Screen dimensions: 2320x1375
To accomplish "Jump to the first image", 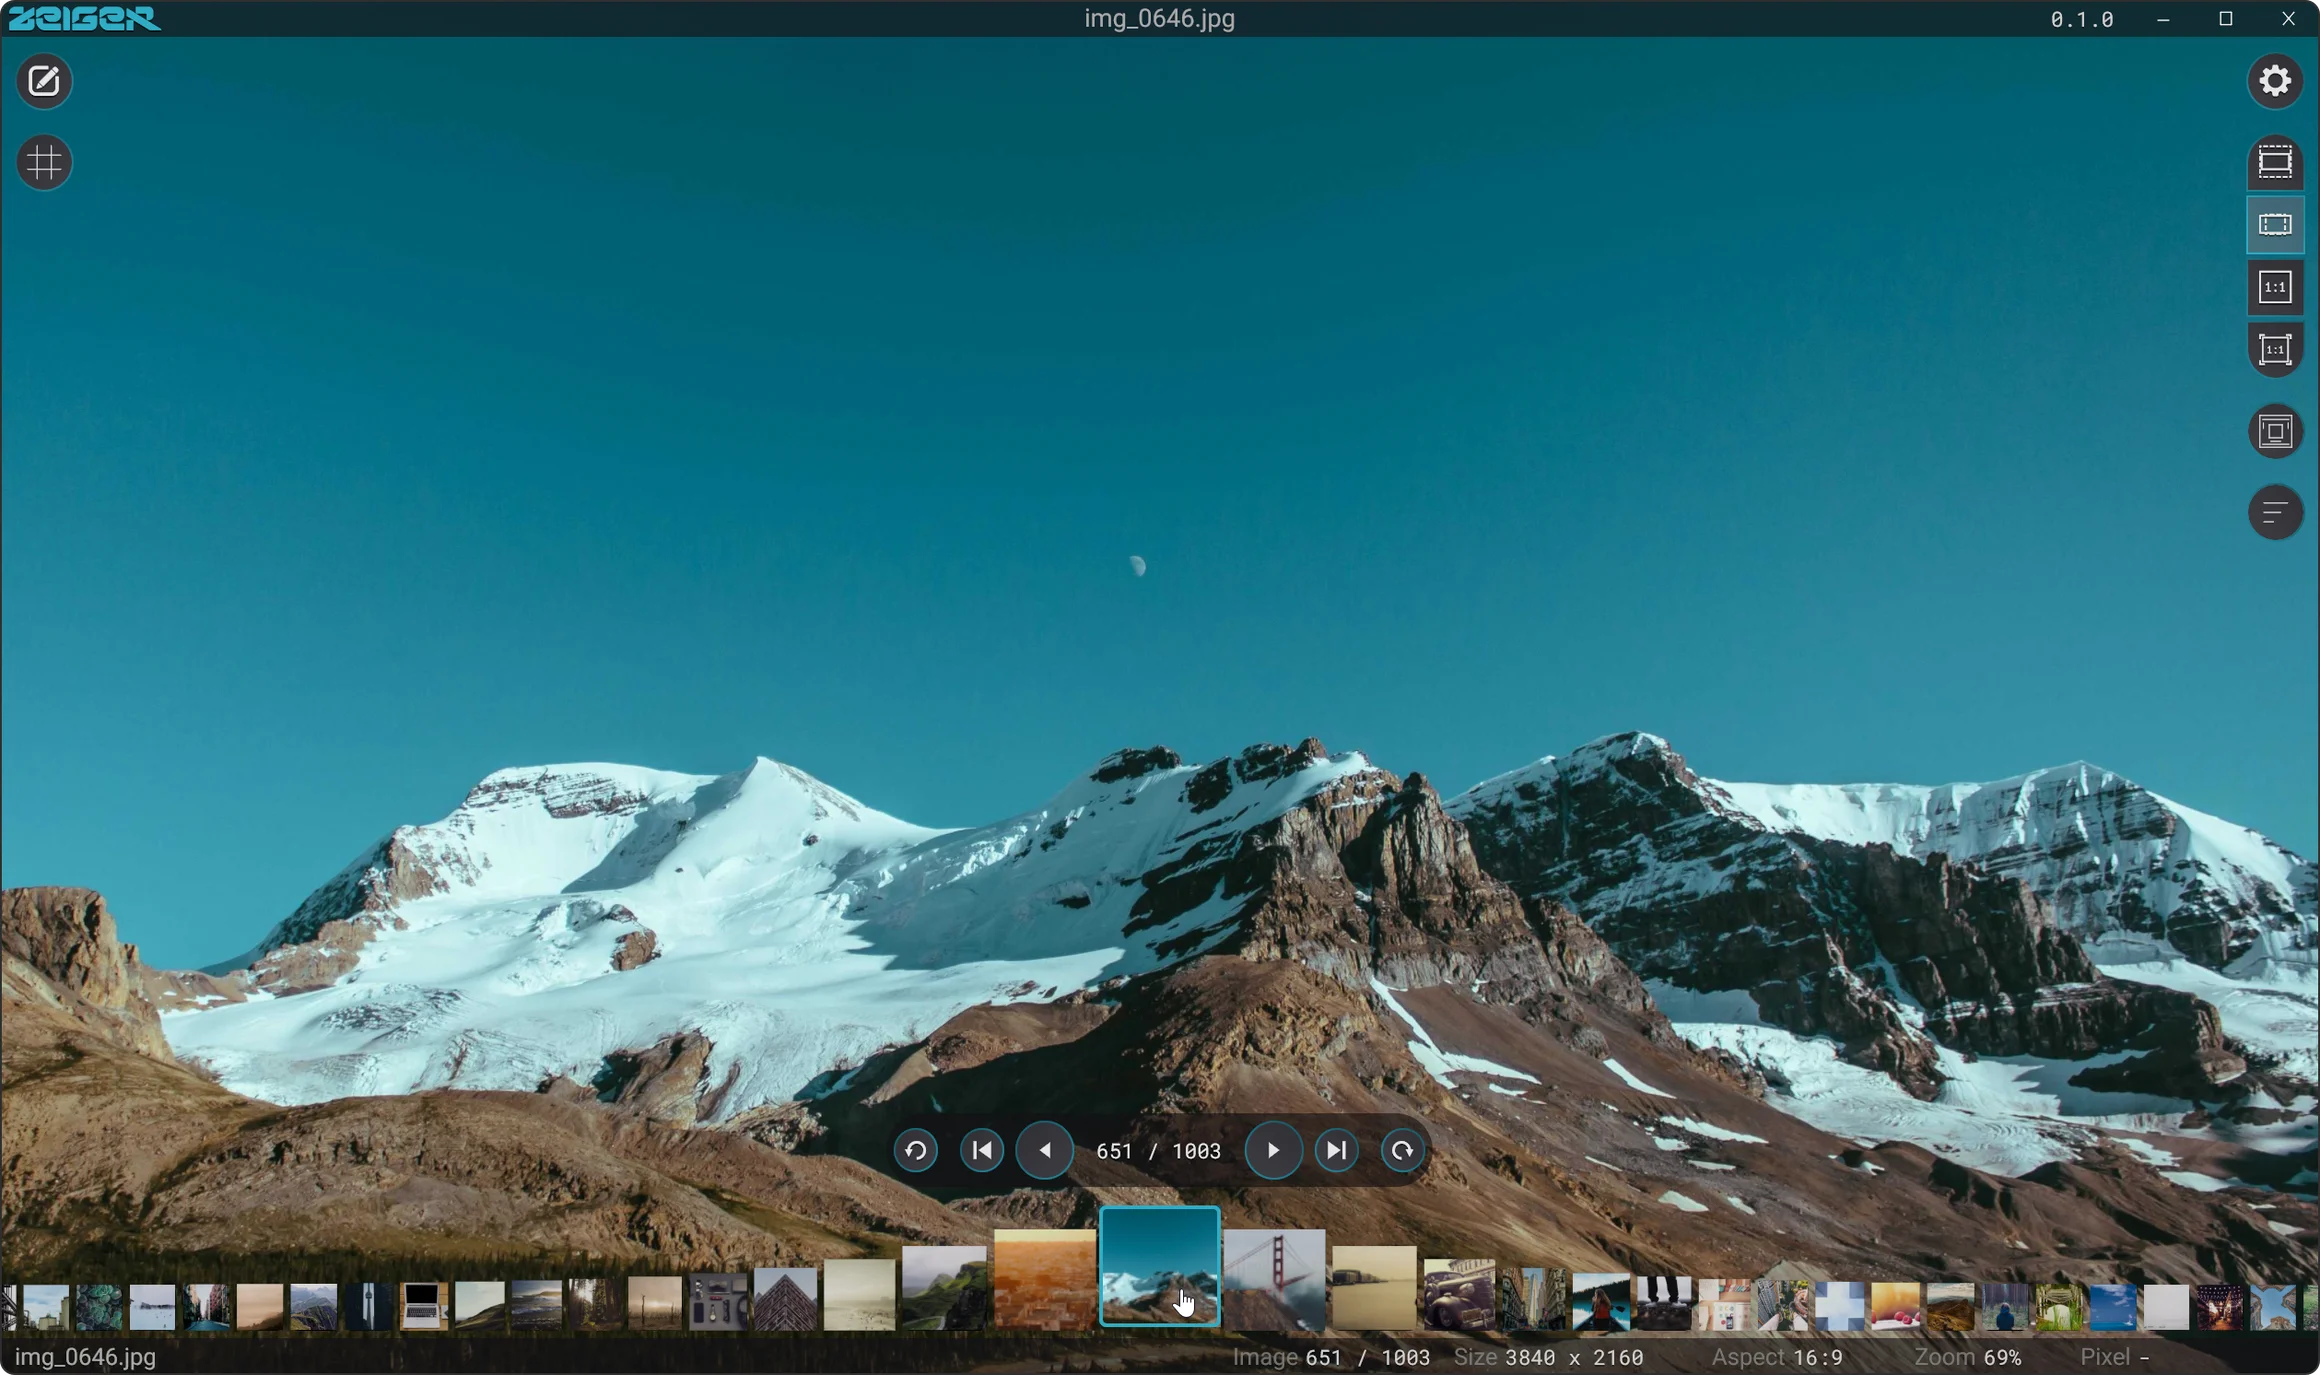I will tap(981, 1151).
